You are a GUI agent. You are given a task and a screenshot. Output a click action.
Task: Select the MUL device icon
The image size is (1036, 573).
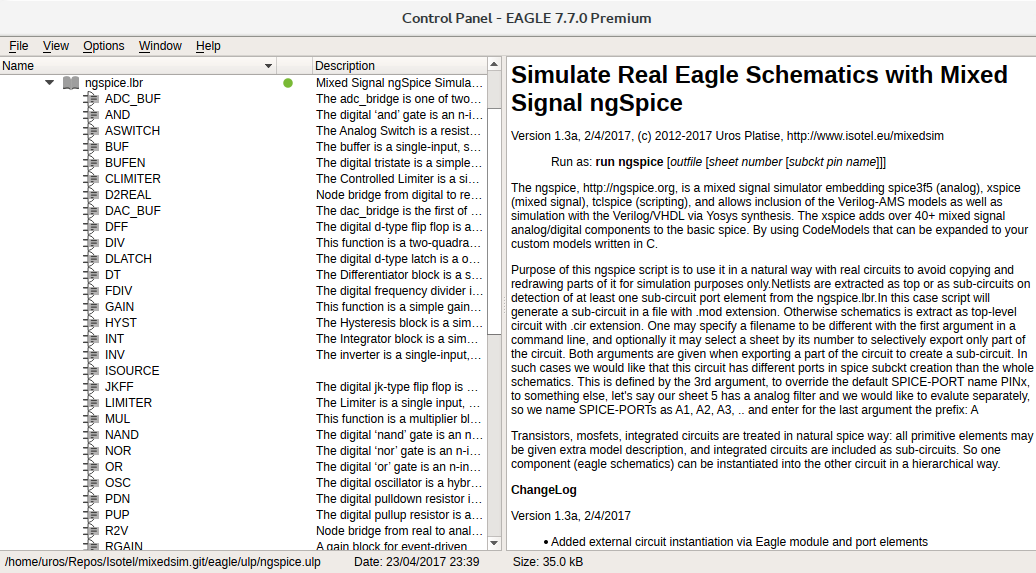click(x=91, y=419)
